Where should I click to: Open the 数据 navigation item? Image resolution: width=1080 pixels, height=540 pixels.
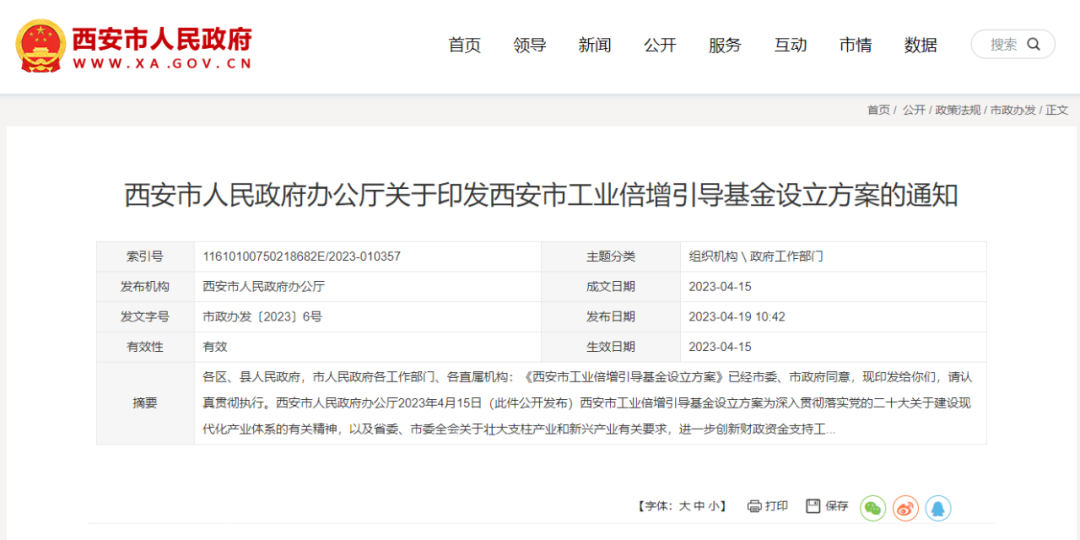pos(920,45)
